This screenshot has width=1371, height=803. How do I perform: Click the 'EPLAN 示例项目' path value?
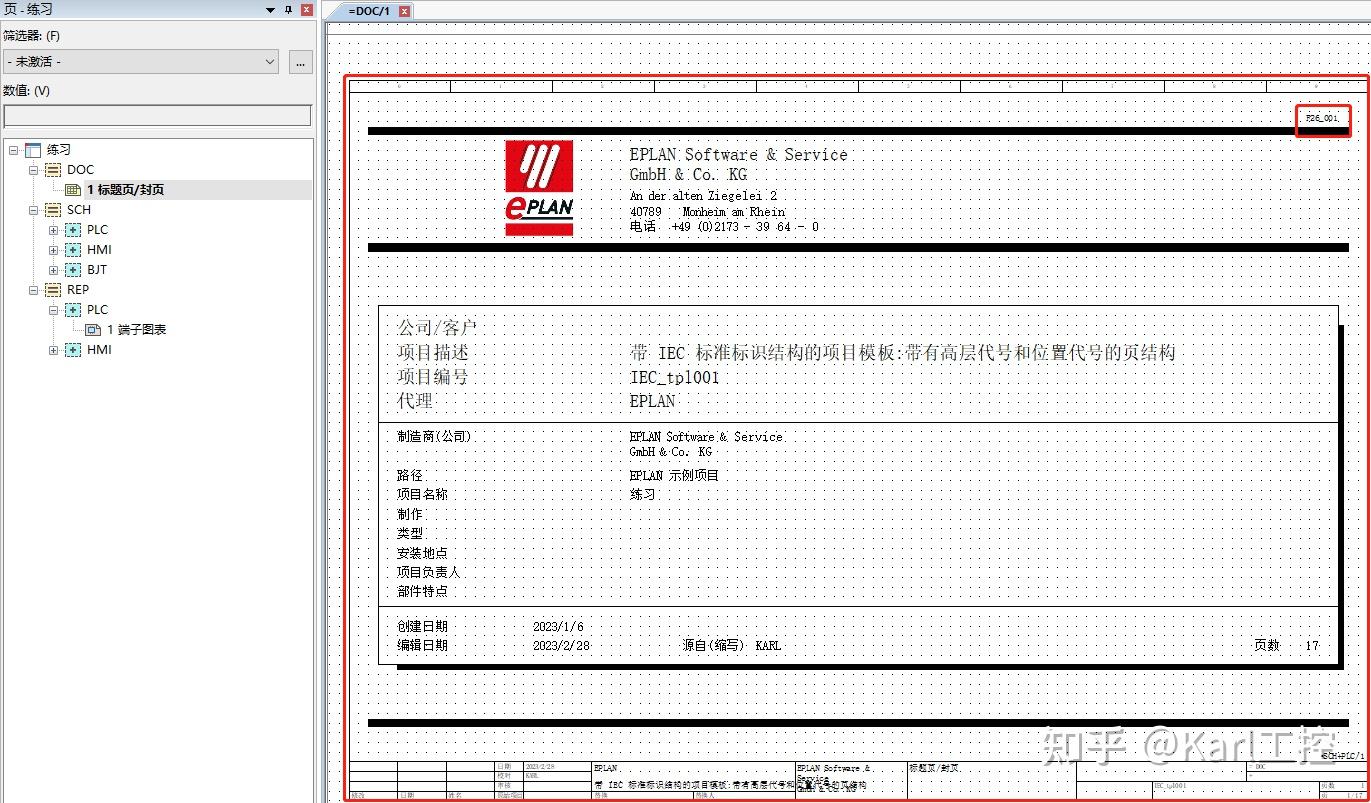(674, 476)
